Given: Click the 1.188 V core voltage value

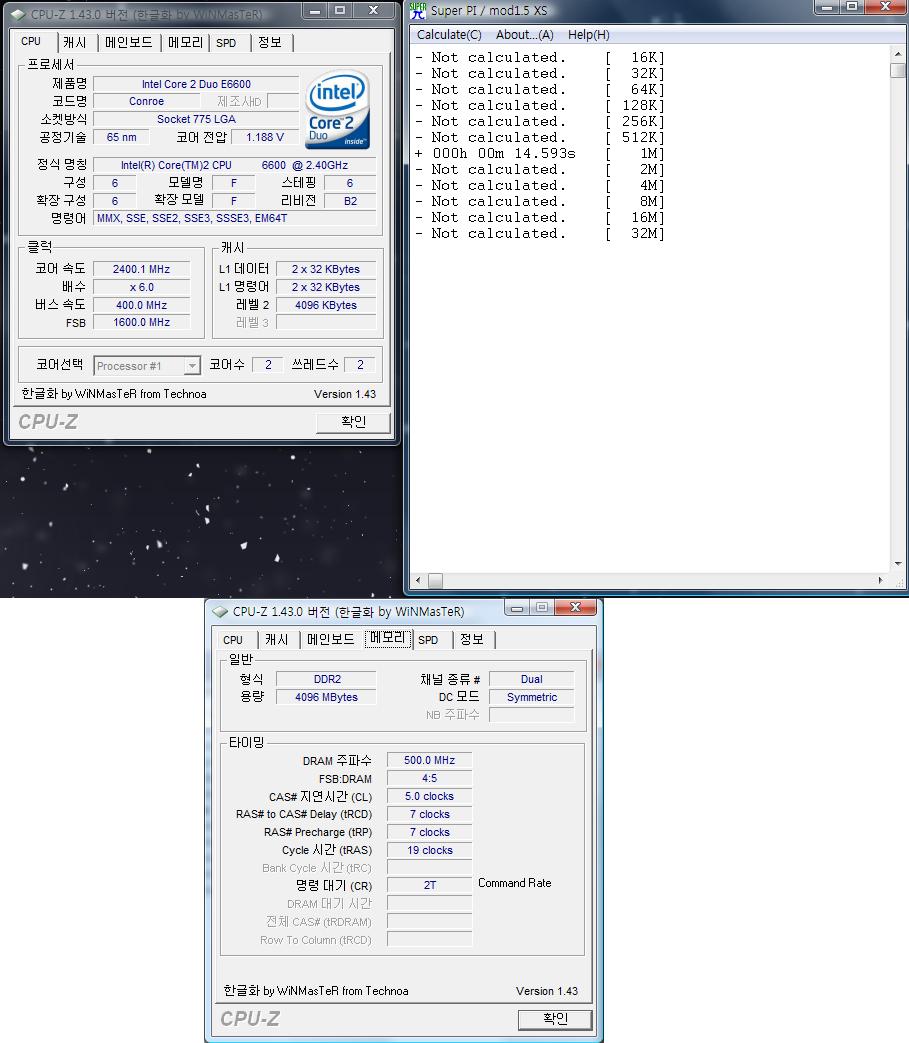Looking at the screenshot, I should pos(265,137).
